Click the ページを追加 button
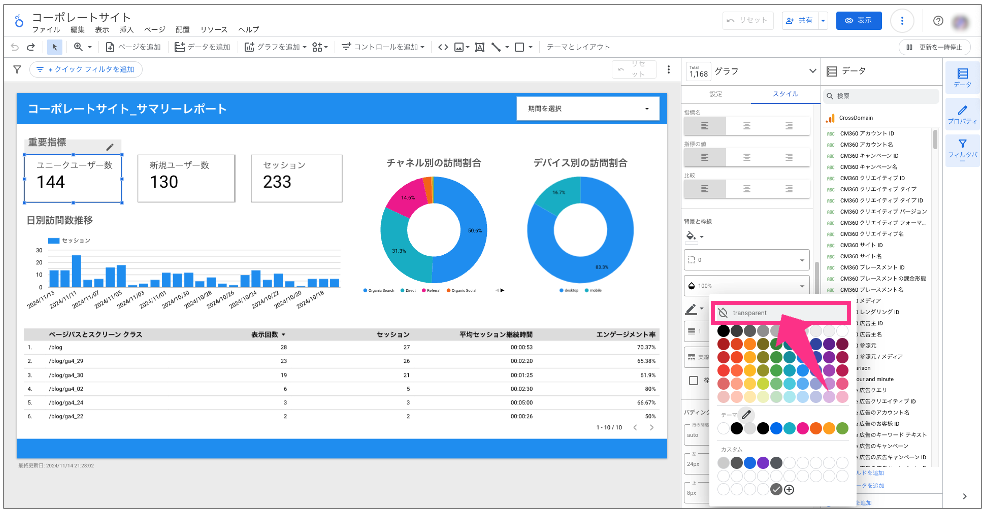Viewport: 986px width, 515px height. [133, 47]
